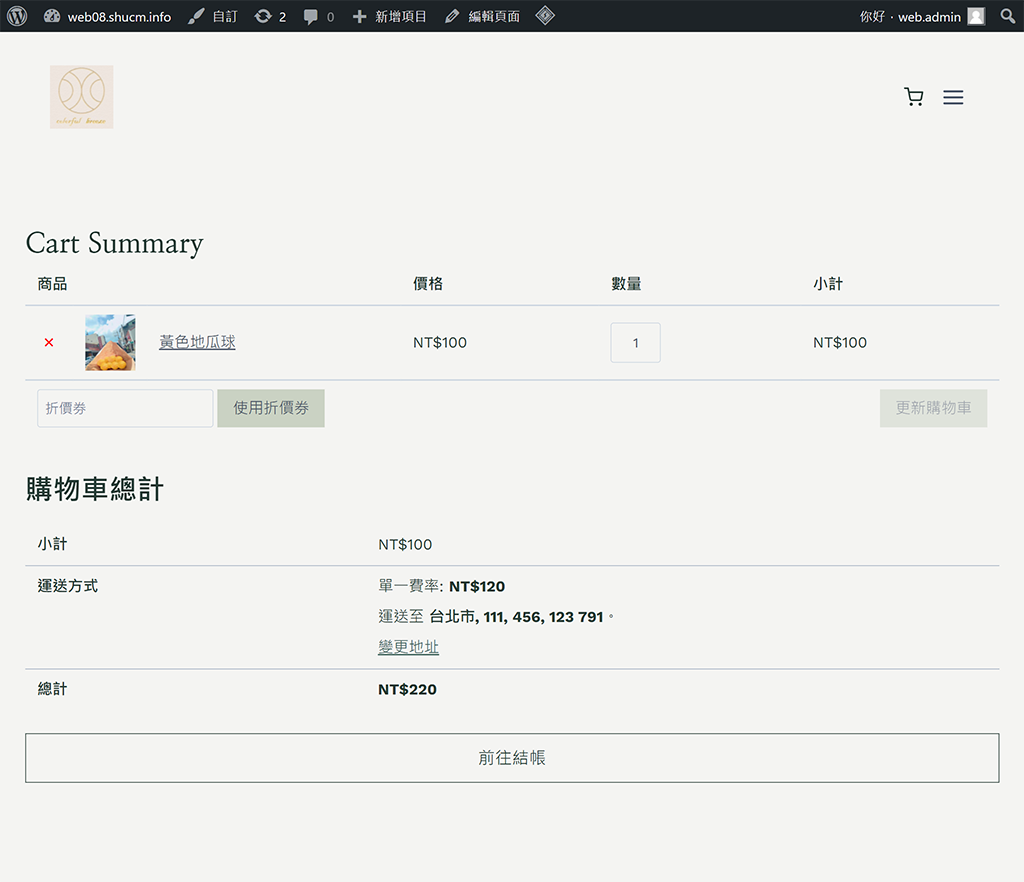Image resolution: width=1024 pixels, height=882 pixels.
Task: Click the diamond-shaped plugin icon in admin bar
Action: 545,16
